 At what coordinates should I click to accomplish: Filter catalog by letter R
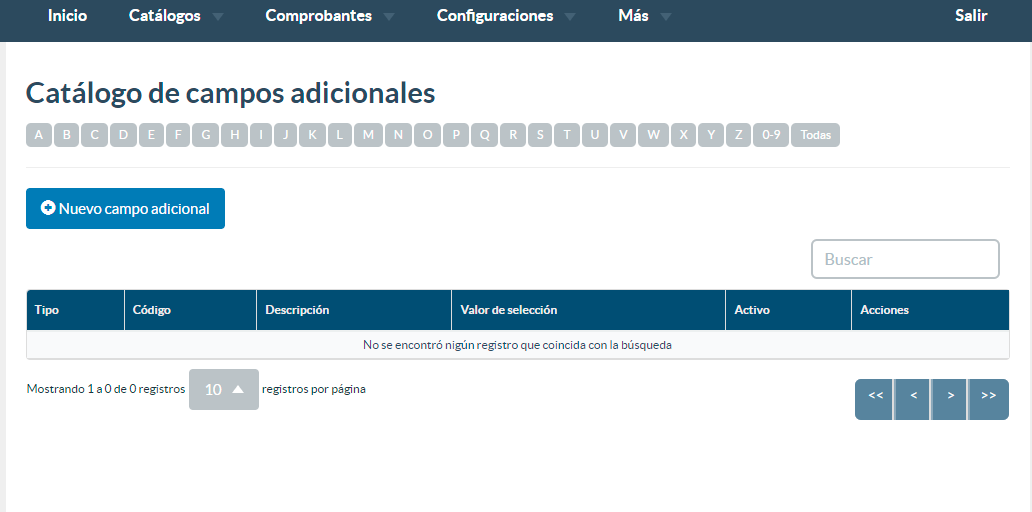coord(513,135)
